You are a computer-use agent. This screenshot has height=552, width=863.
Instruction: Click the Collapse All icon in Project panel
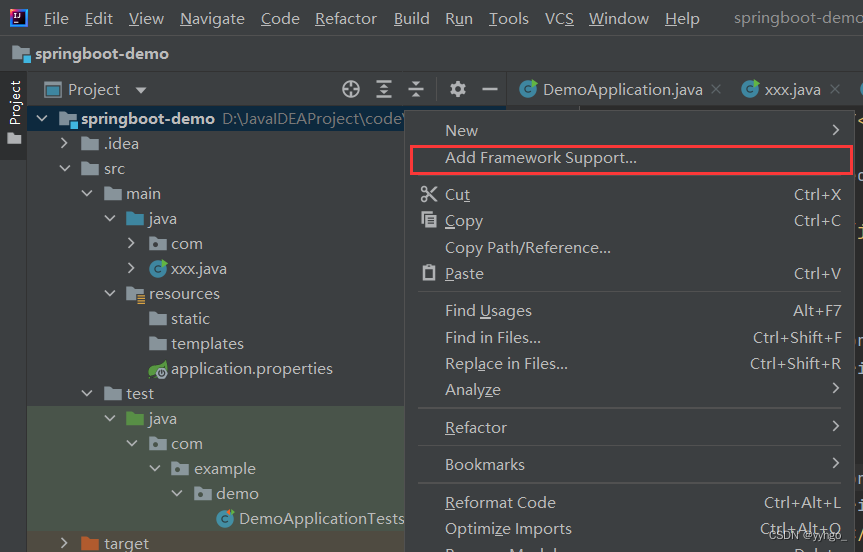pos(416,89)
